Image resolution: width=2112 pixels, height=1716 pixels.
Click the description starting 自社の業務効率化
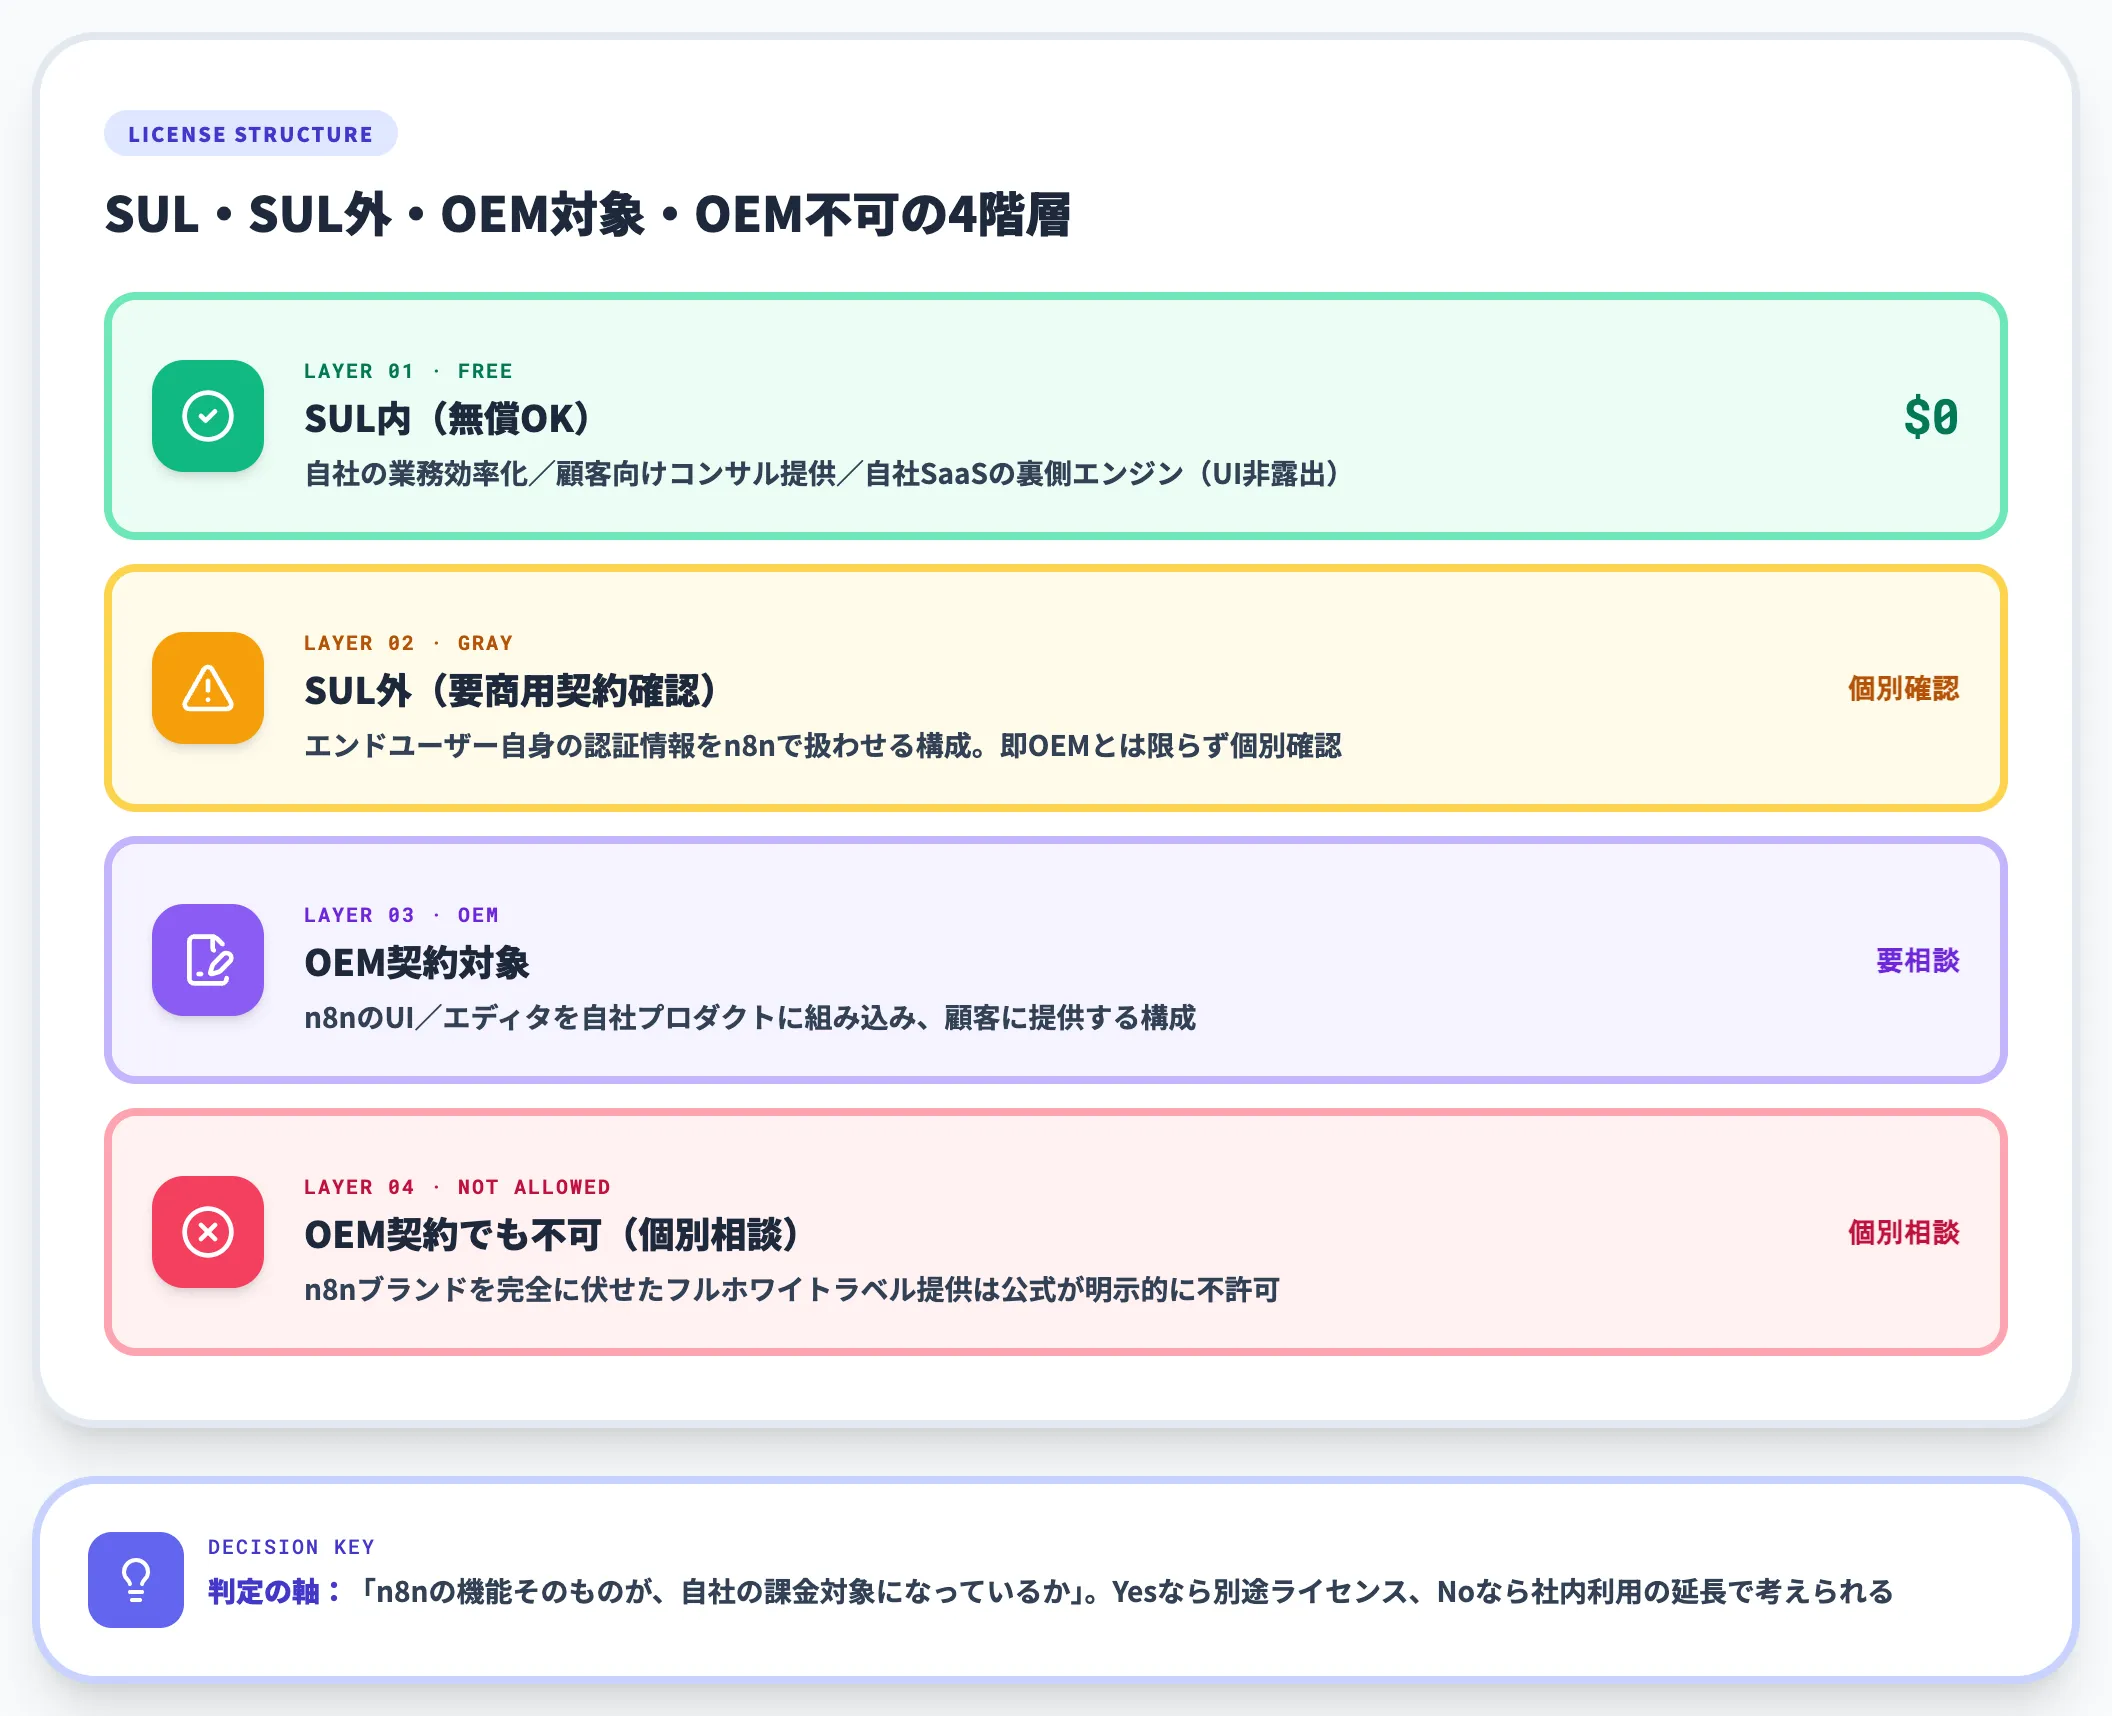tap(822, 474)
